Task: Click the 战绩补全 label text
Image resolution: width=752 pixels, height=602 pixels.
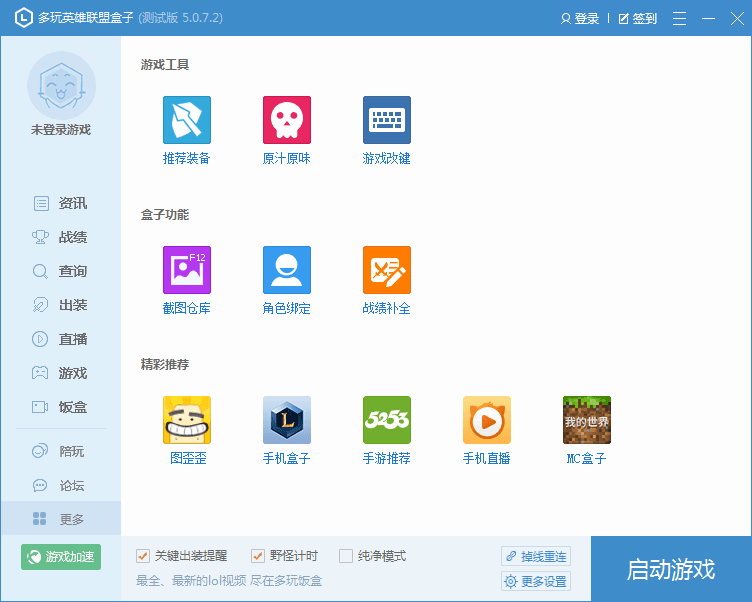Action: point(387,308)
